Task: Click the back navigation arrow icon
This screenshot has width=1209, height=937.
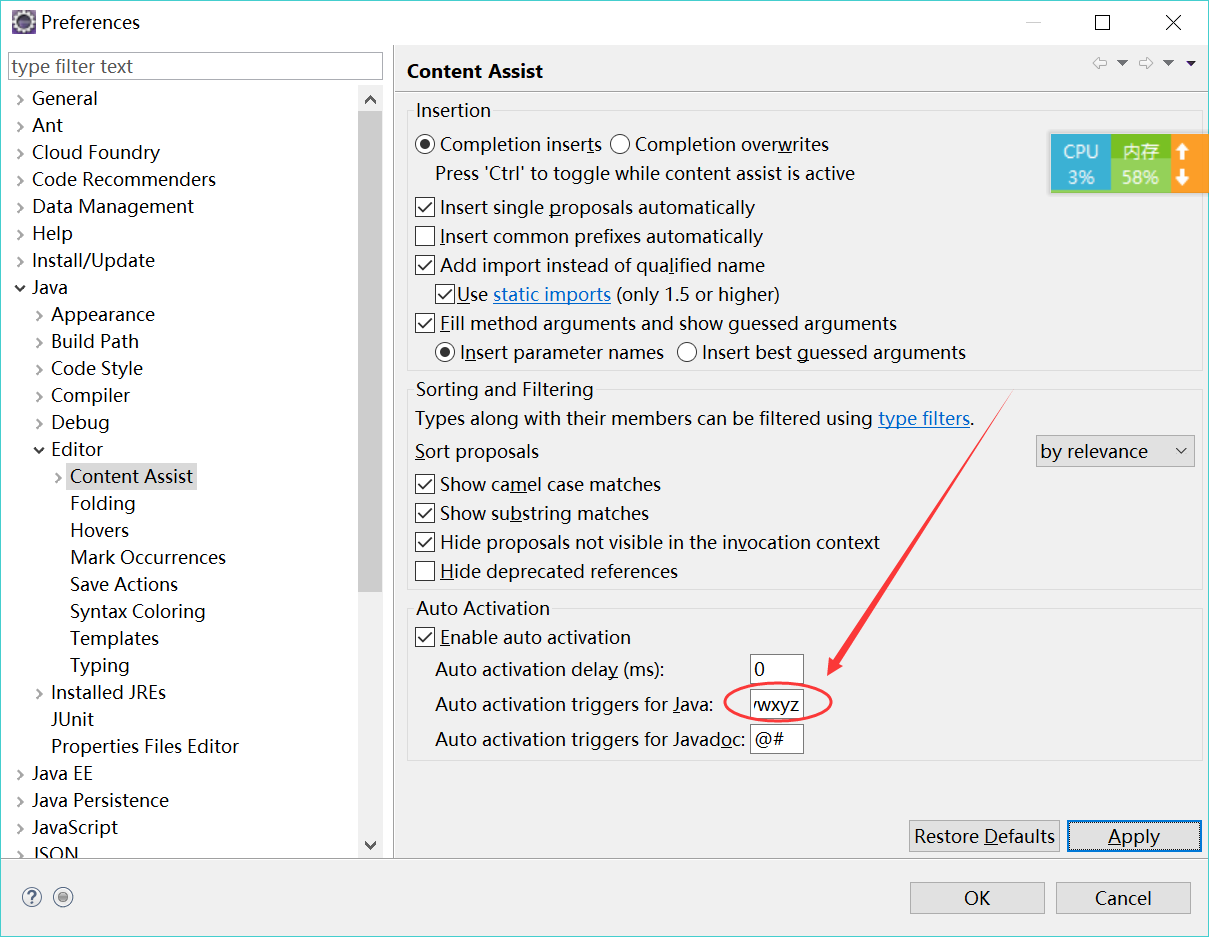Action: [1100, 63]
